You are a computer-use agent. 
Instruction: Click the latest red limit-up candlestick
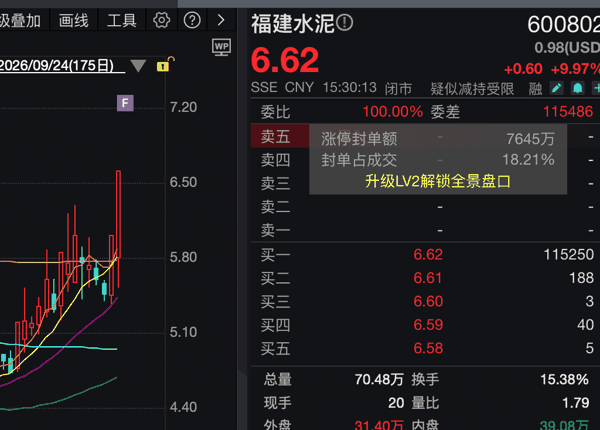click(119, 214)
